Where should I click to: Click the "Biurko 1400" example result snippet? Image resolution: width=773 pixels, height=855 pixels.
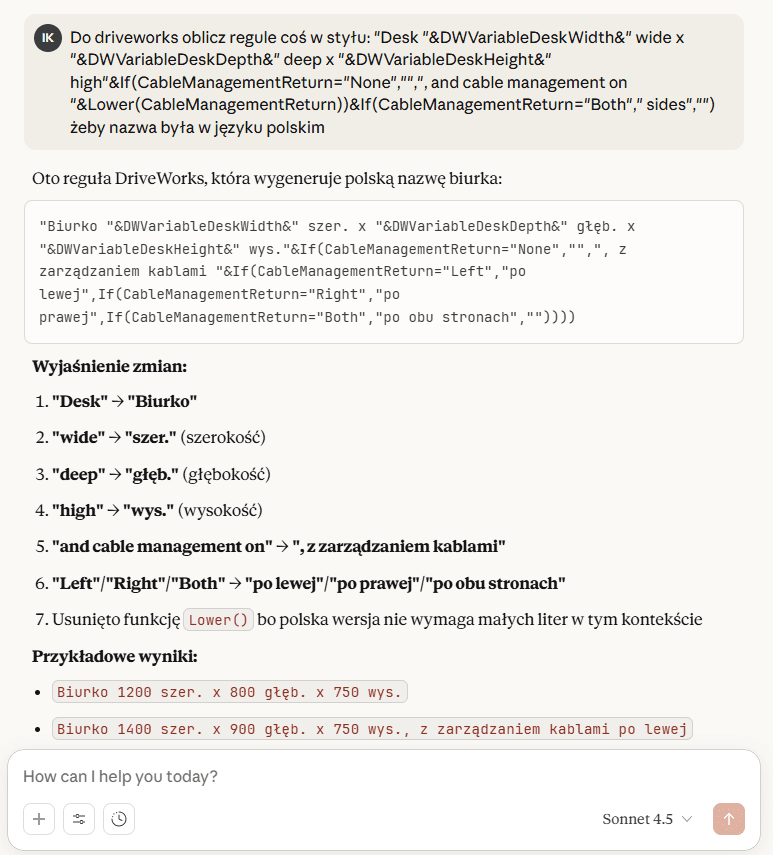tap(372, 728)
